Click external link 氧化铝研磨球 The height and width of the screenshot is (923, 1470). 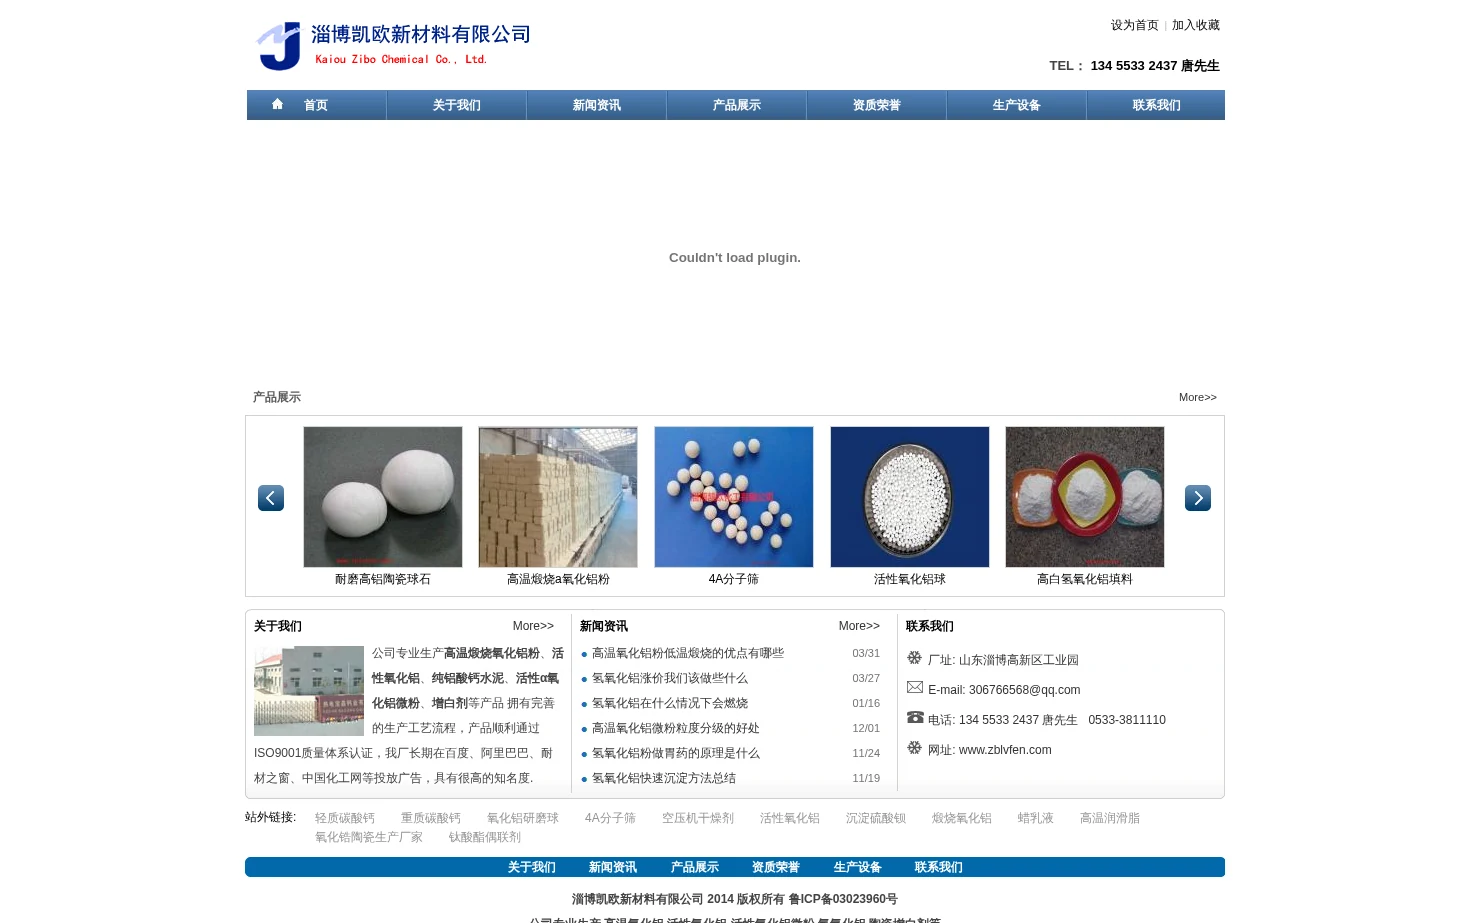pos(523,818)
